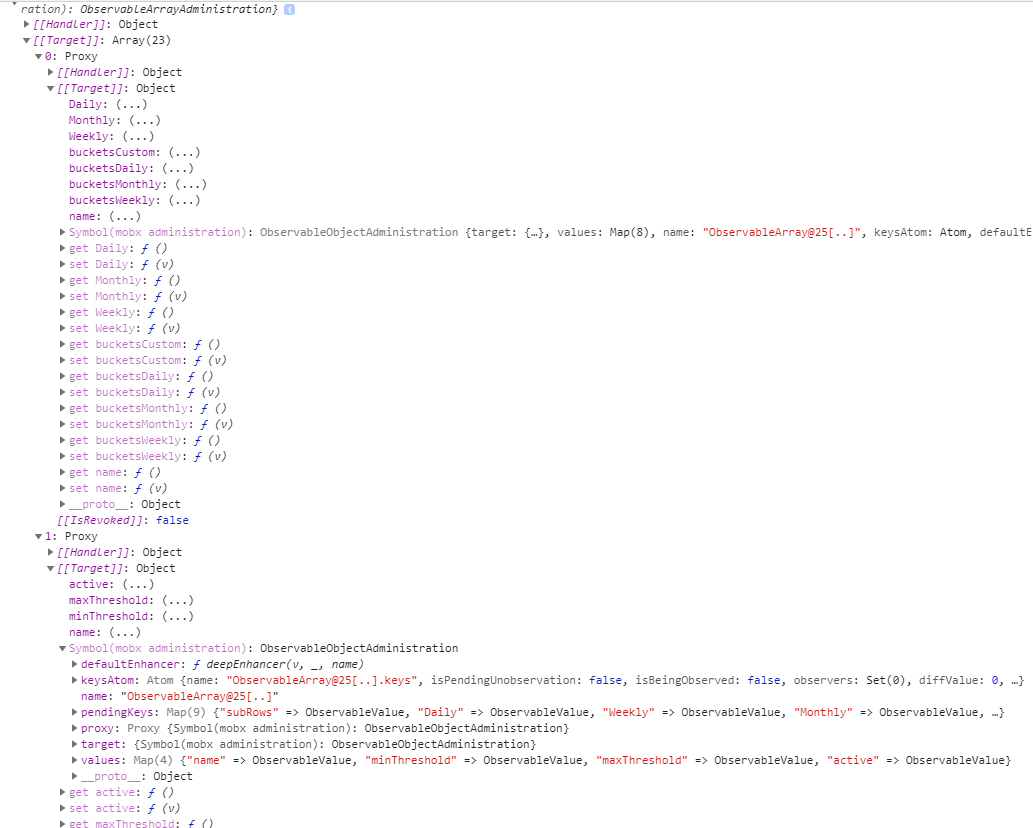Expand the get bucketsDaily getter

pyautogui.click(x=63, y=376)
